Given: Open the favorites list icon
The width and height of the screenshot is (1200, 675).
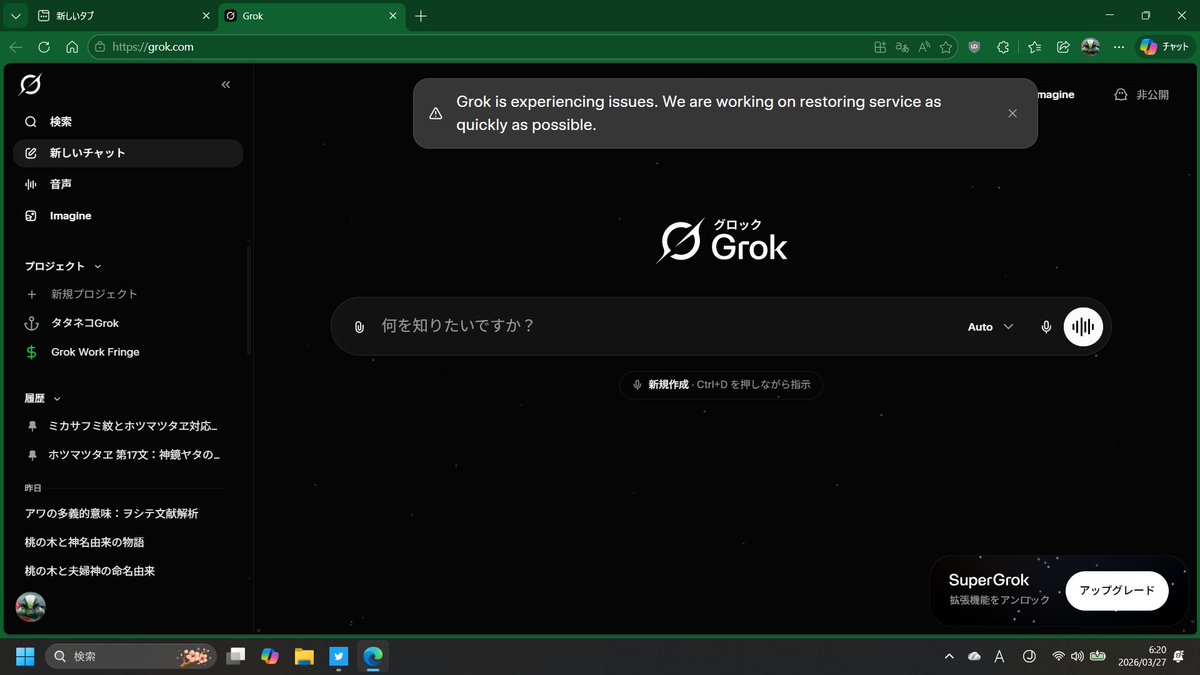Looking at the screenshot, I should [x=1034, y=47].
